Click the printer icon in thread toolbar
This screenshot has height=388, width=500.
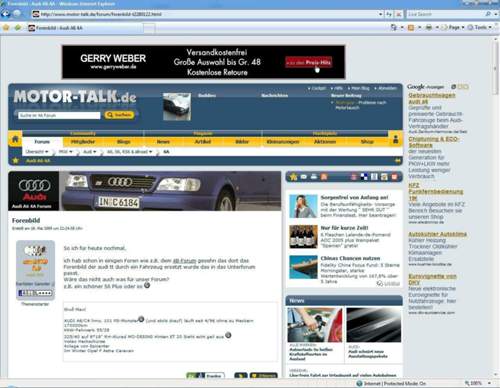(x=314, y=177)
